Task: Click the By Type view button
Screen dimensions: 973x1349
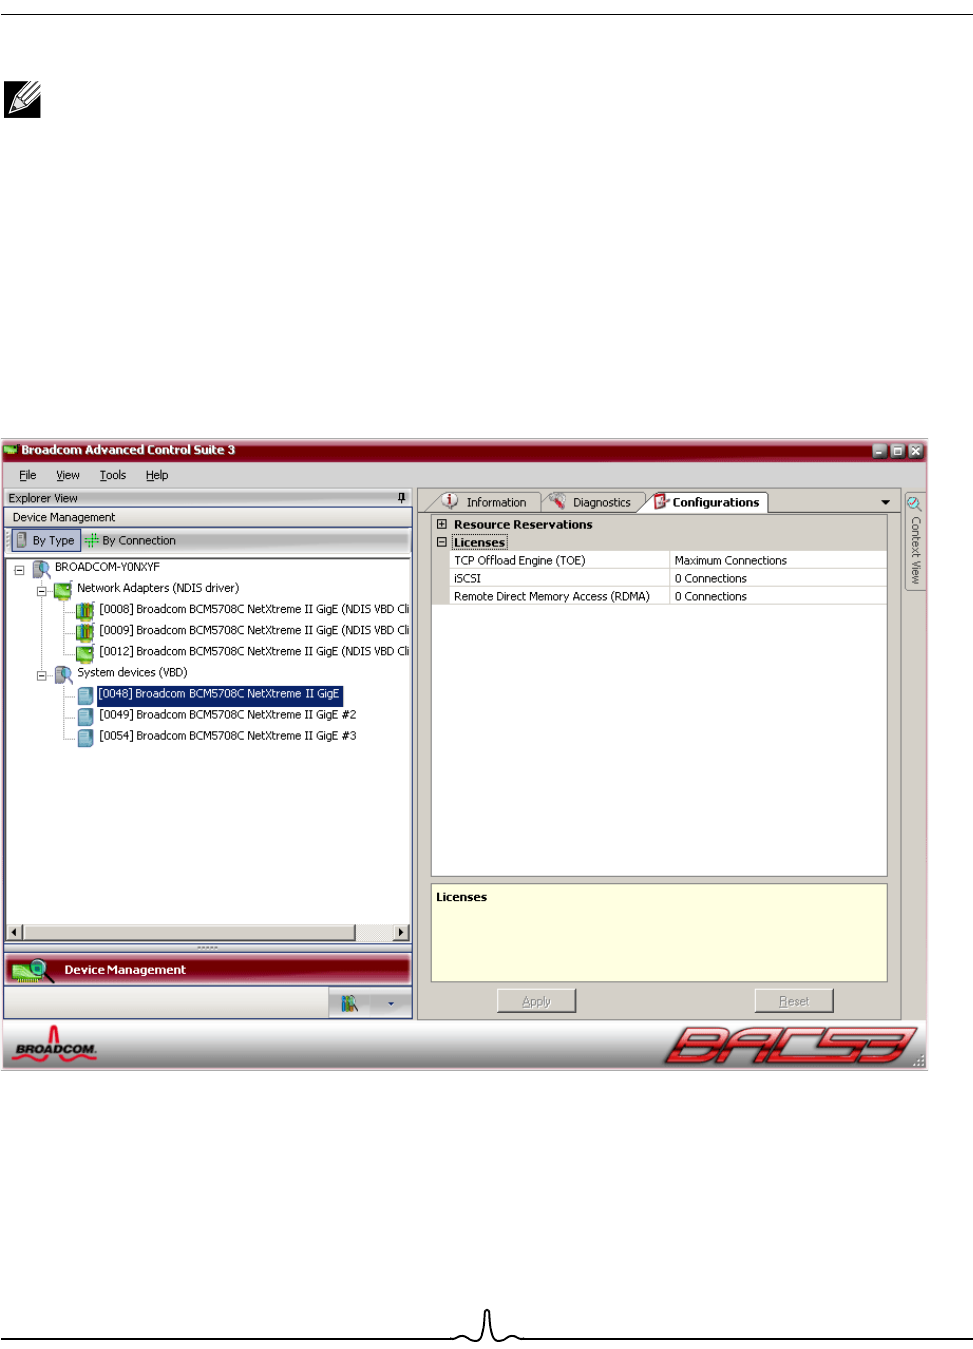Action: 46,540
